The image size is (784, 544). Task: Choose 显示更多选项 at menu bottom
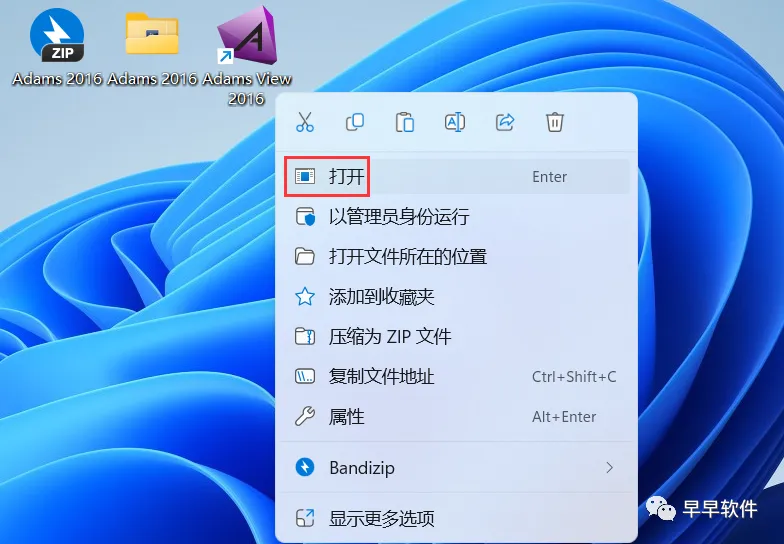click(456, 518)
